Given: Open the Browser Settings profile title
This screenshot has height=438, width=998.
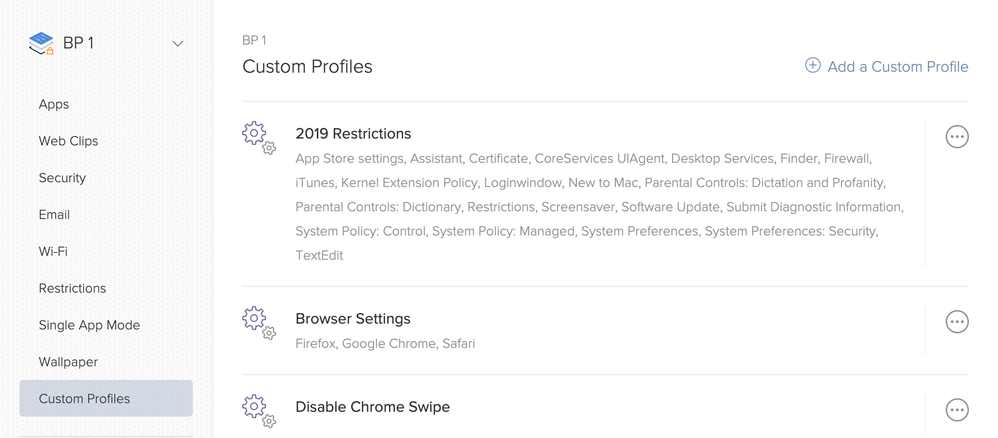Looking at the screenshot, I should pyautogui.click(x=353, y=318).
